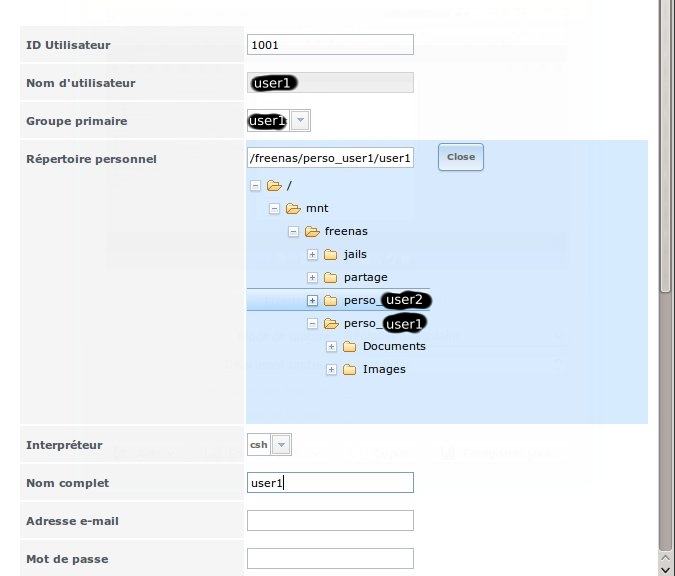Click the highlighted perso_ folder icon
Image resolution: width=675 pixels, height=576 pixels.
[331, 300]
